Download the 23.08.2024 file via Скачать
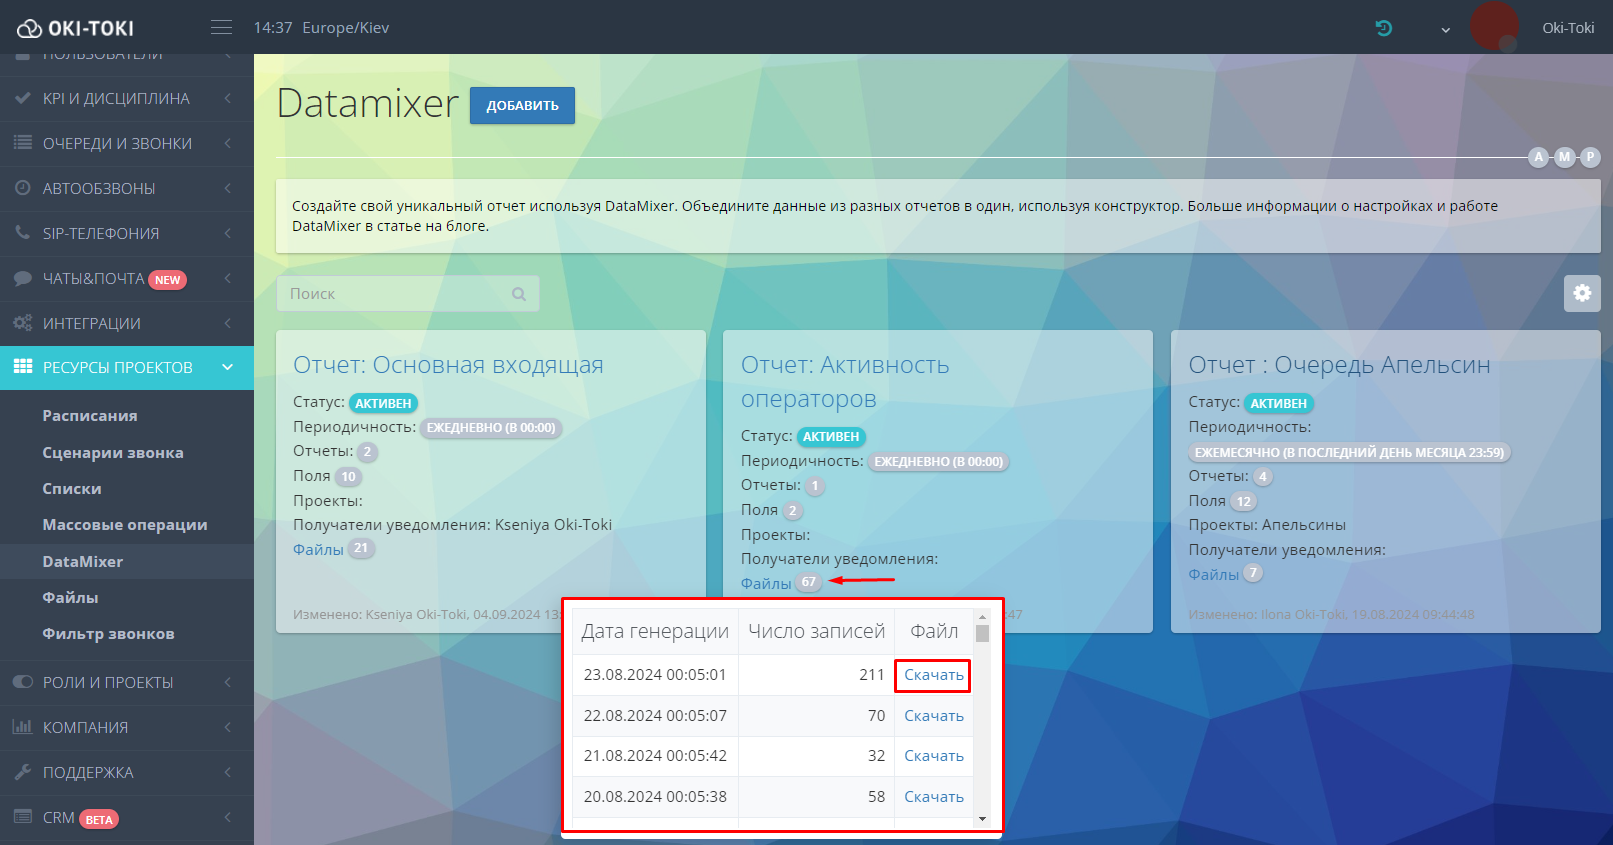Viewport: 1613px width, 845px height. [934, 675]
